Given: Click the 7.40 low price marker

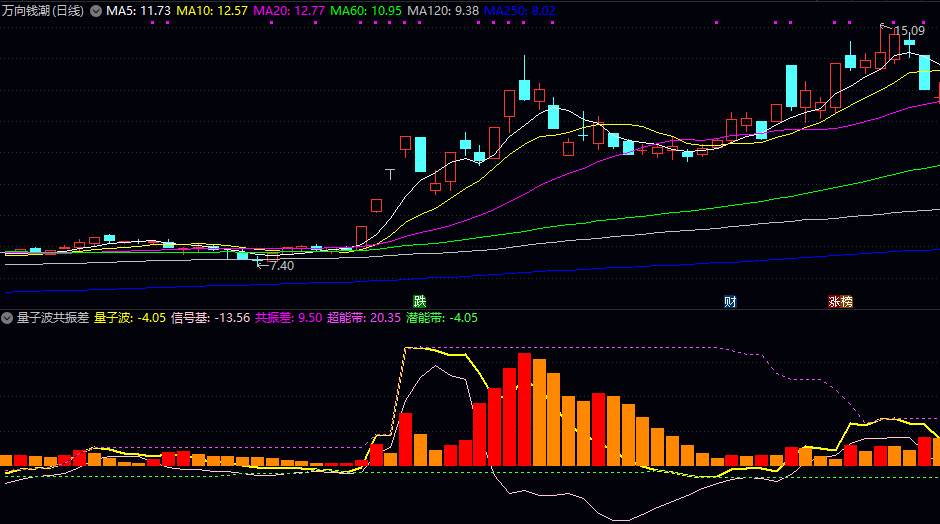Looking at the screenshot, I should pos(281,265).
